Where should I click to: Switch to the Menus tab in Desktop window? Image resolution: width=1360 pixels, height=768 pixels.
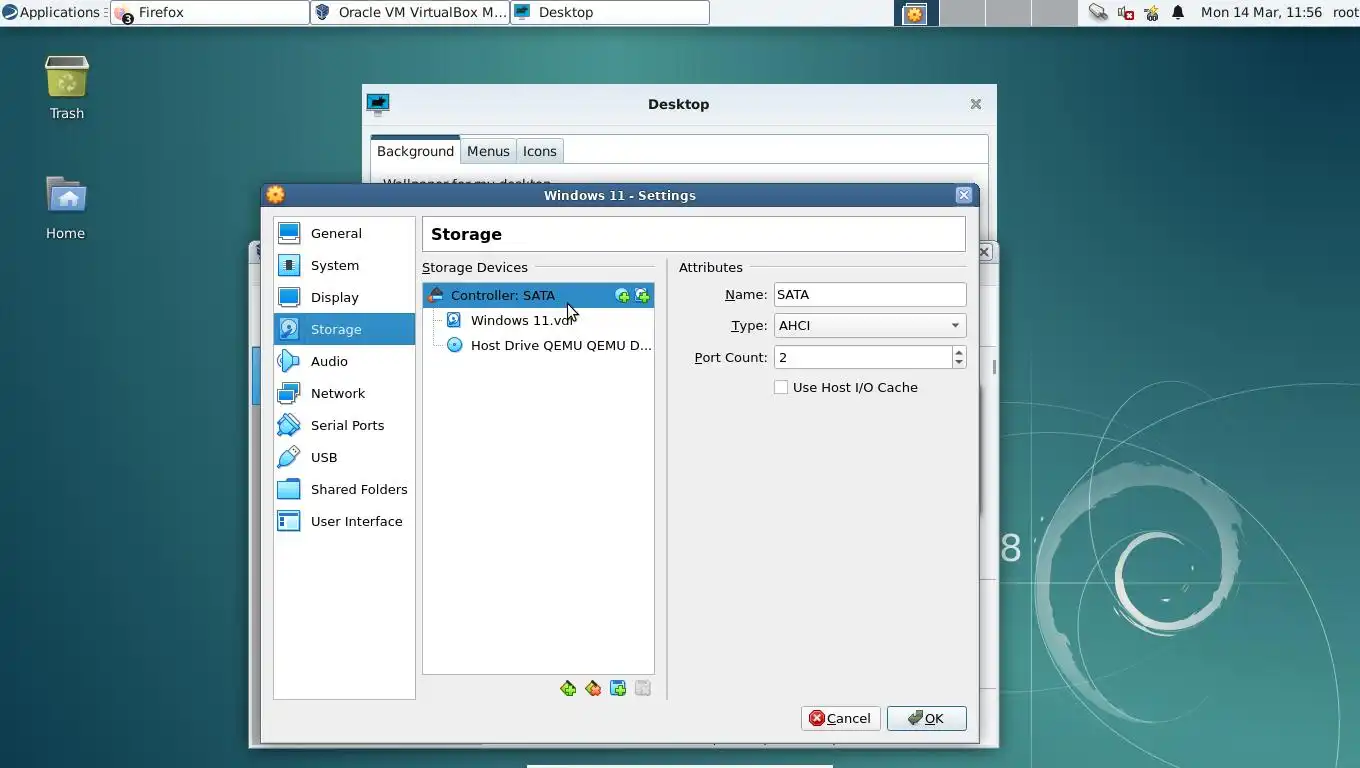coord(488,151)
